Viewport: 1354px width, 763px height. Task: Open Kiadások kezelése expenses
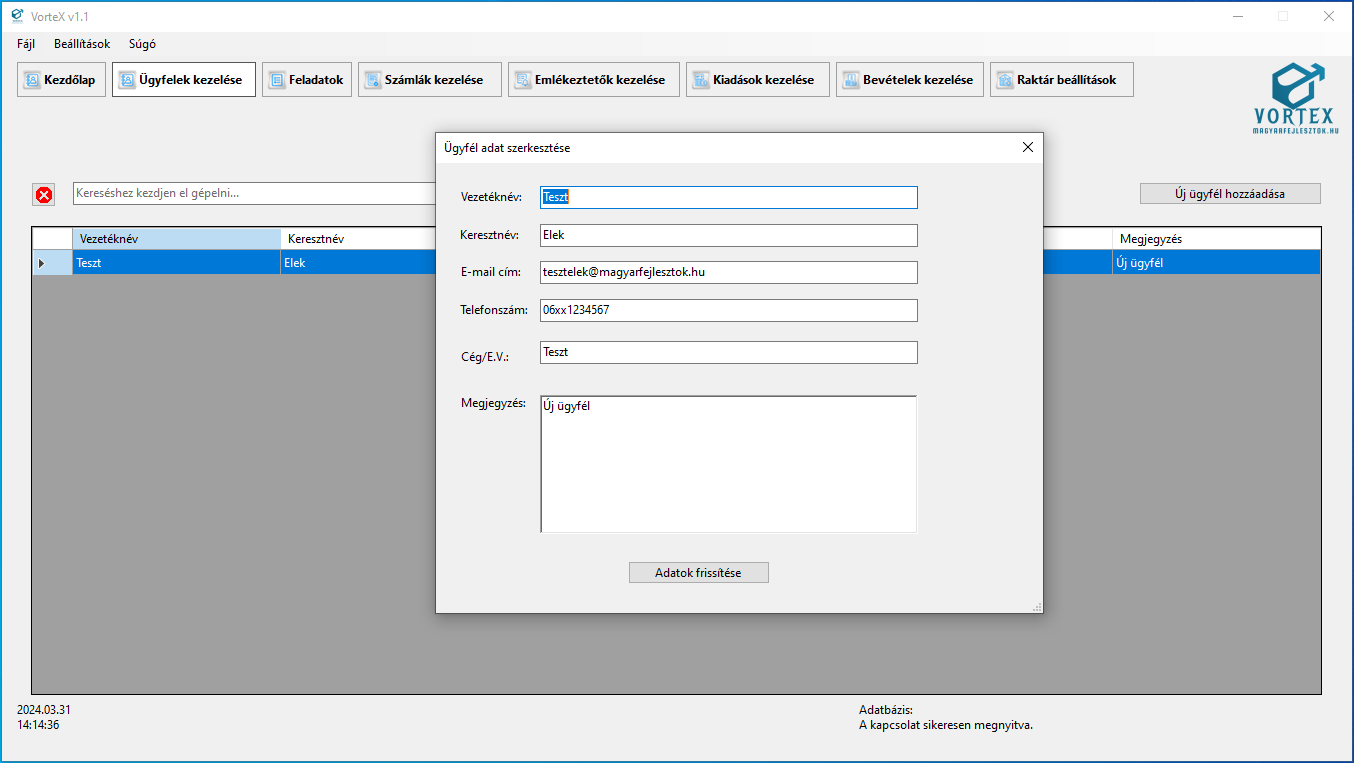757,80
